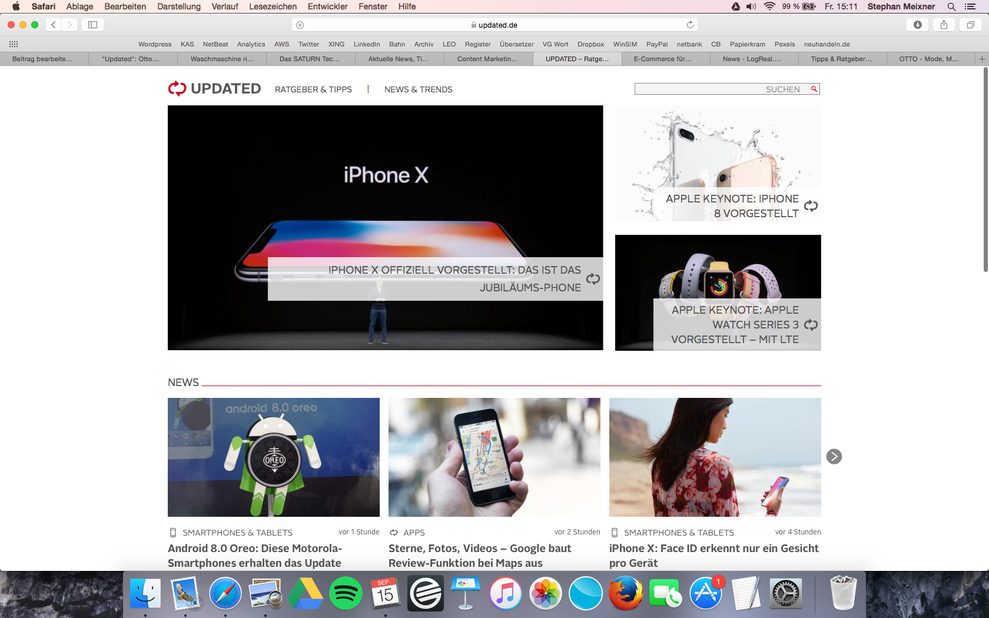The image size is (989, 618).
Task: Click the Wi-Fi status icon
Action: click(769, 6)
